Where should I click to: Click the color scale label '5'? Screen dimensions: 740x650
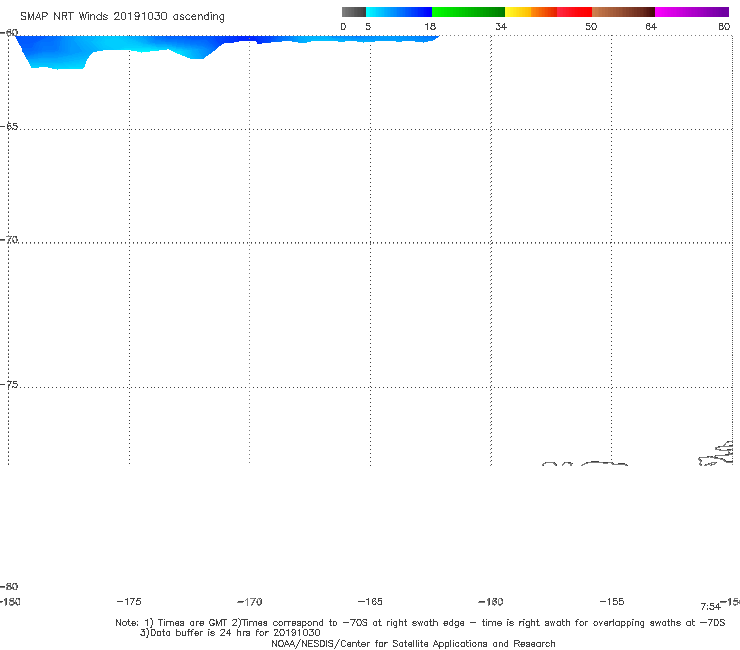tap(368, 27)
